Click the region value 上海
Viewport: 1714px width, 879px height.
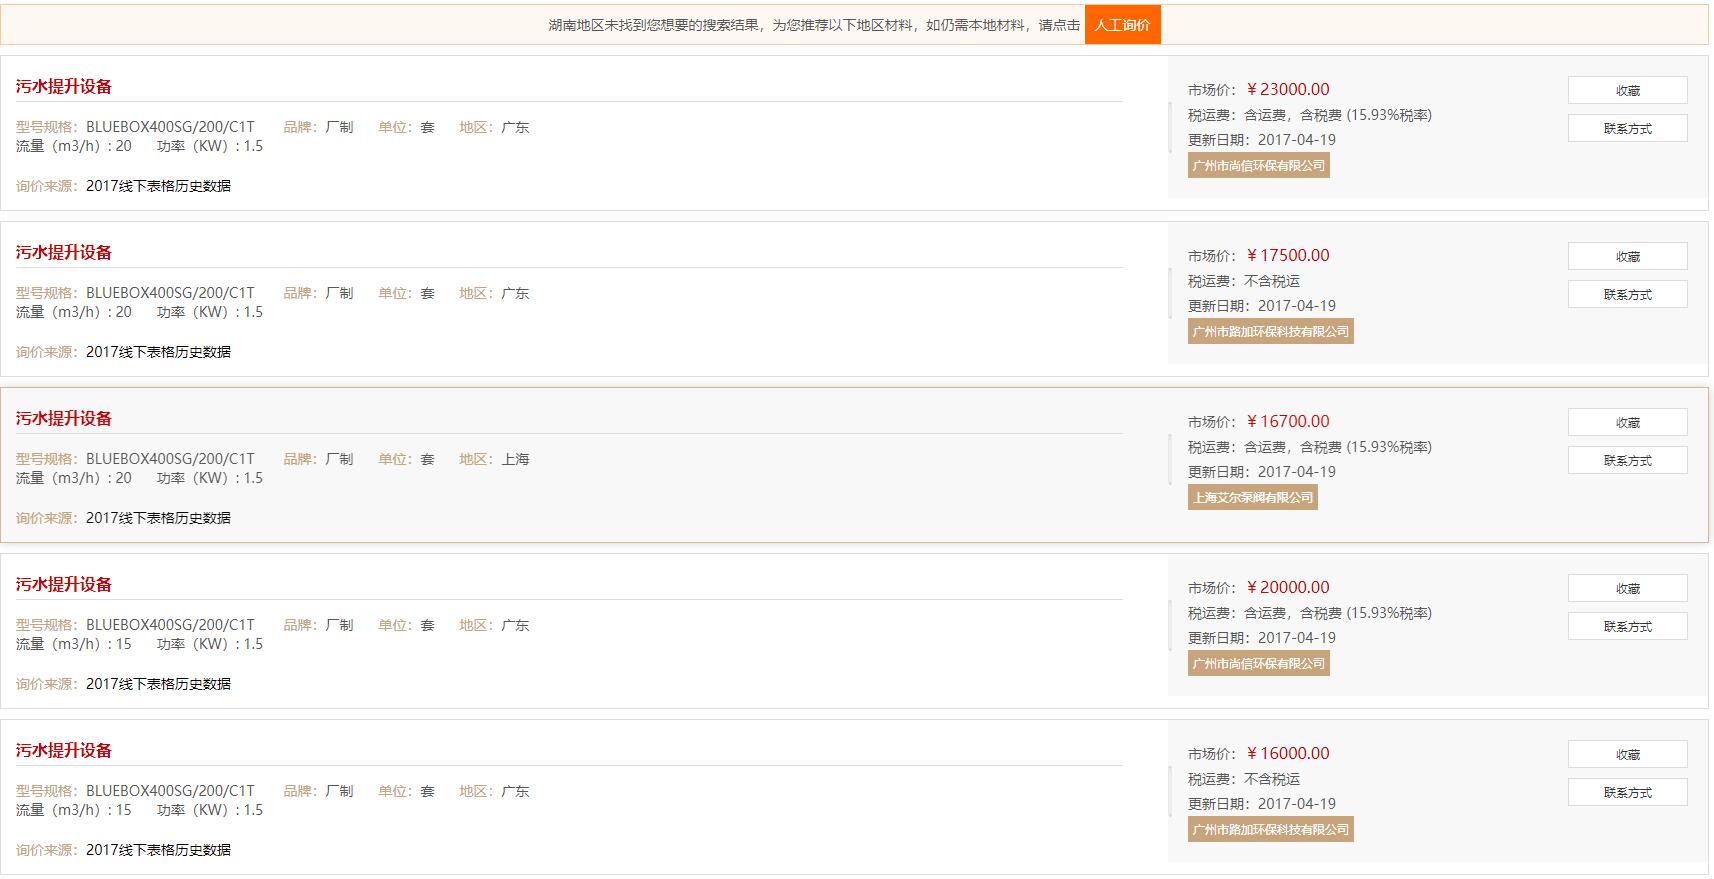coord(515,459)
